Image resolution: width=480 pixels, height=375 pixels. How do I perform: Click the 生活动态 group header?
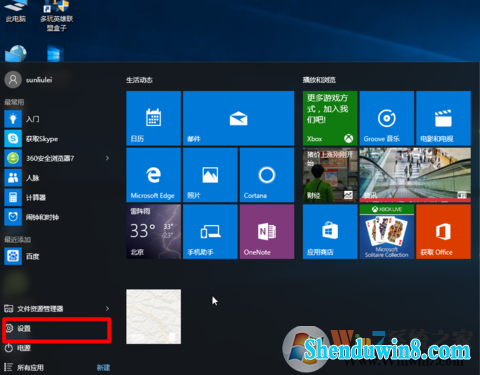(139, 80)
